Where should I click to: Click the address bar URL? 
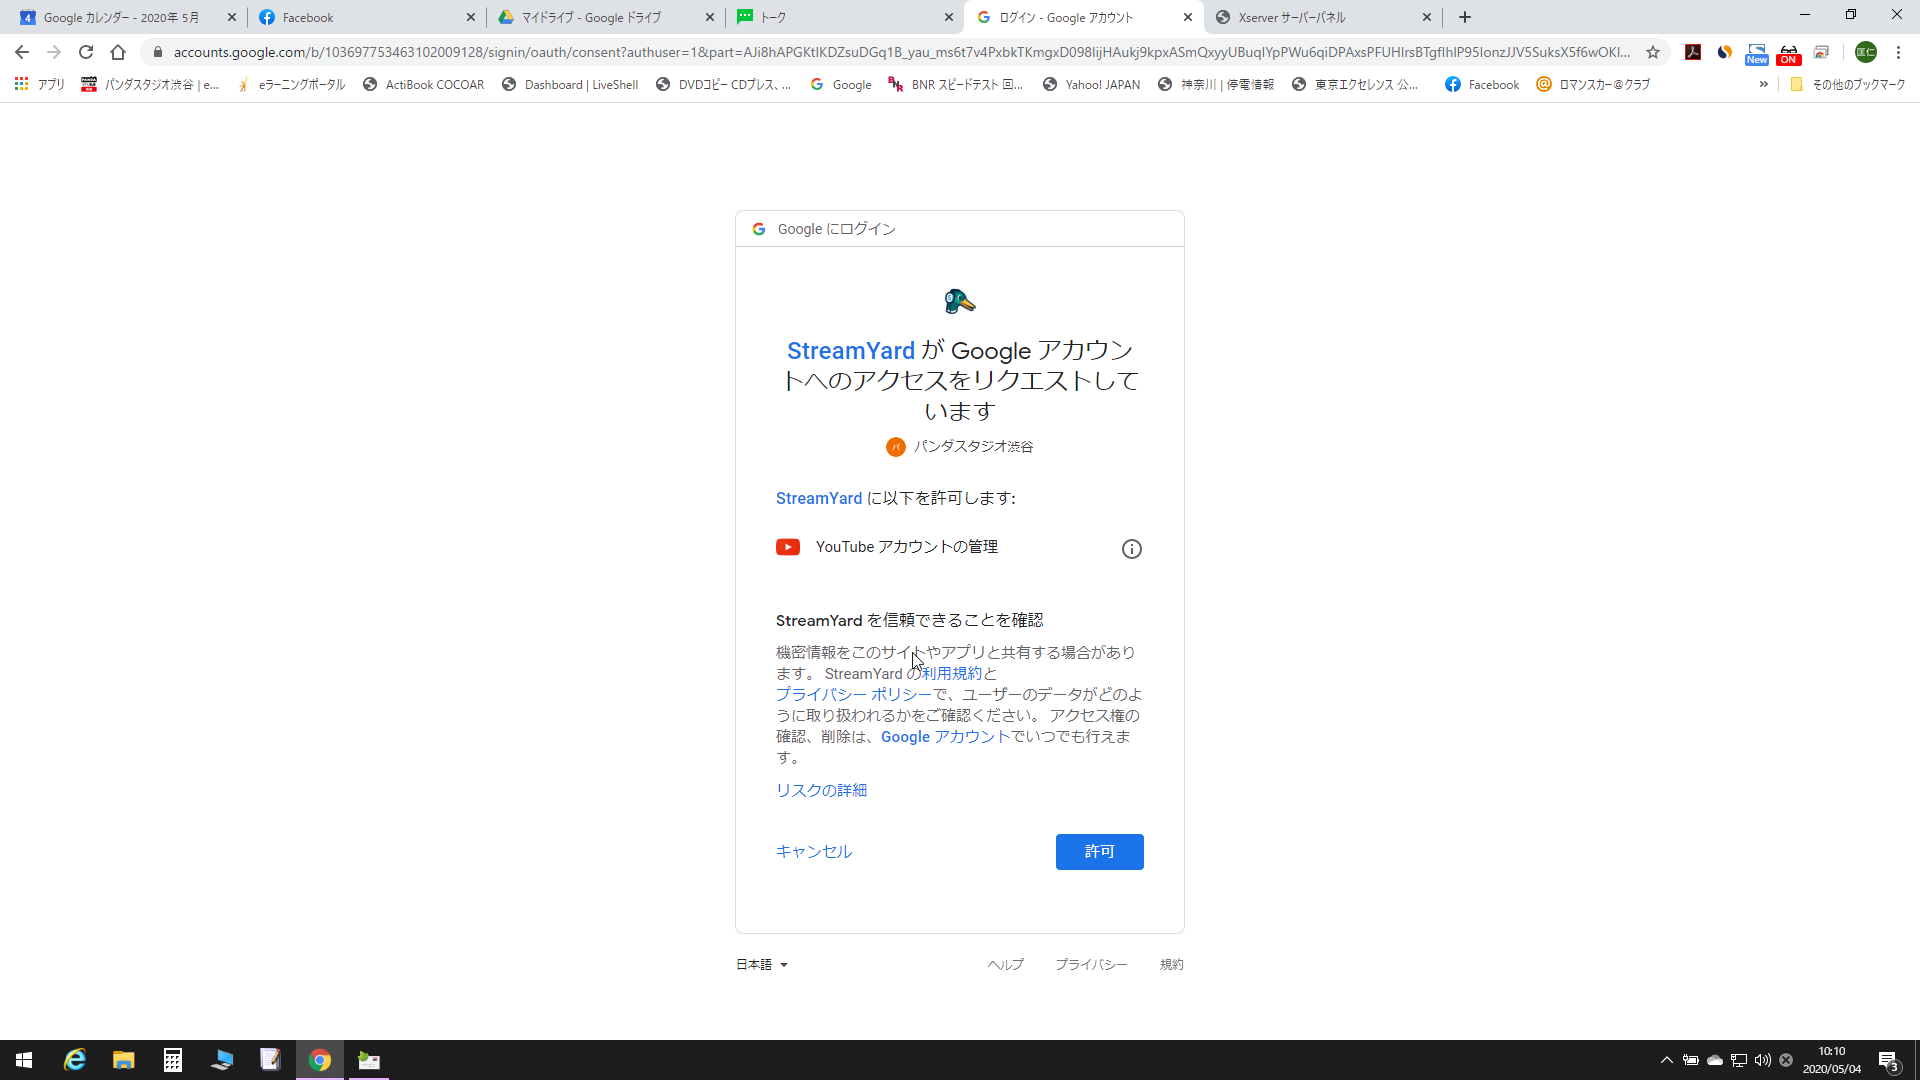click(x=900, y=52)
